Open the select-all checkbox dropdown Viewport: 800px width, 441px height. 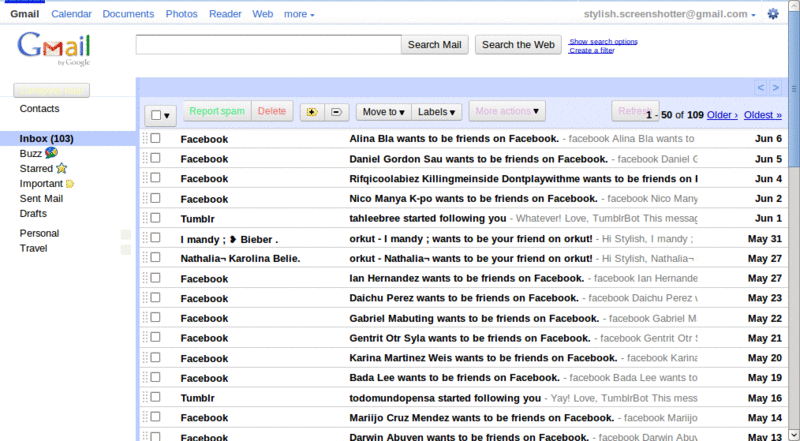(161, 115)
